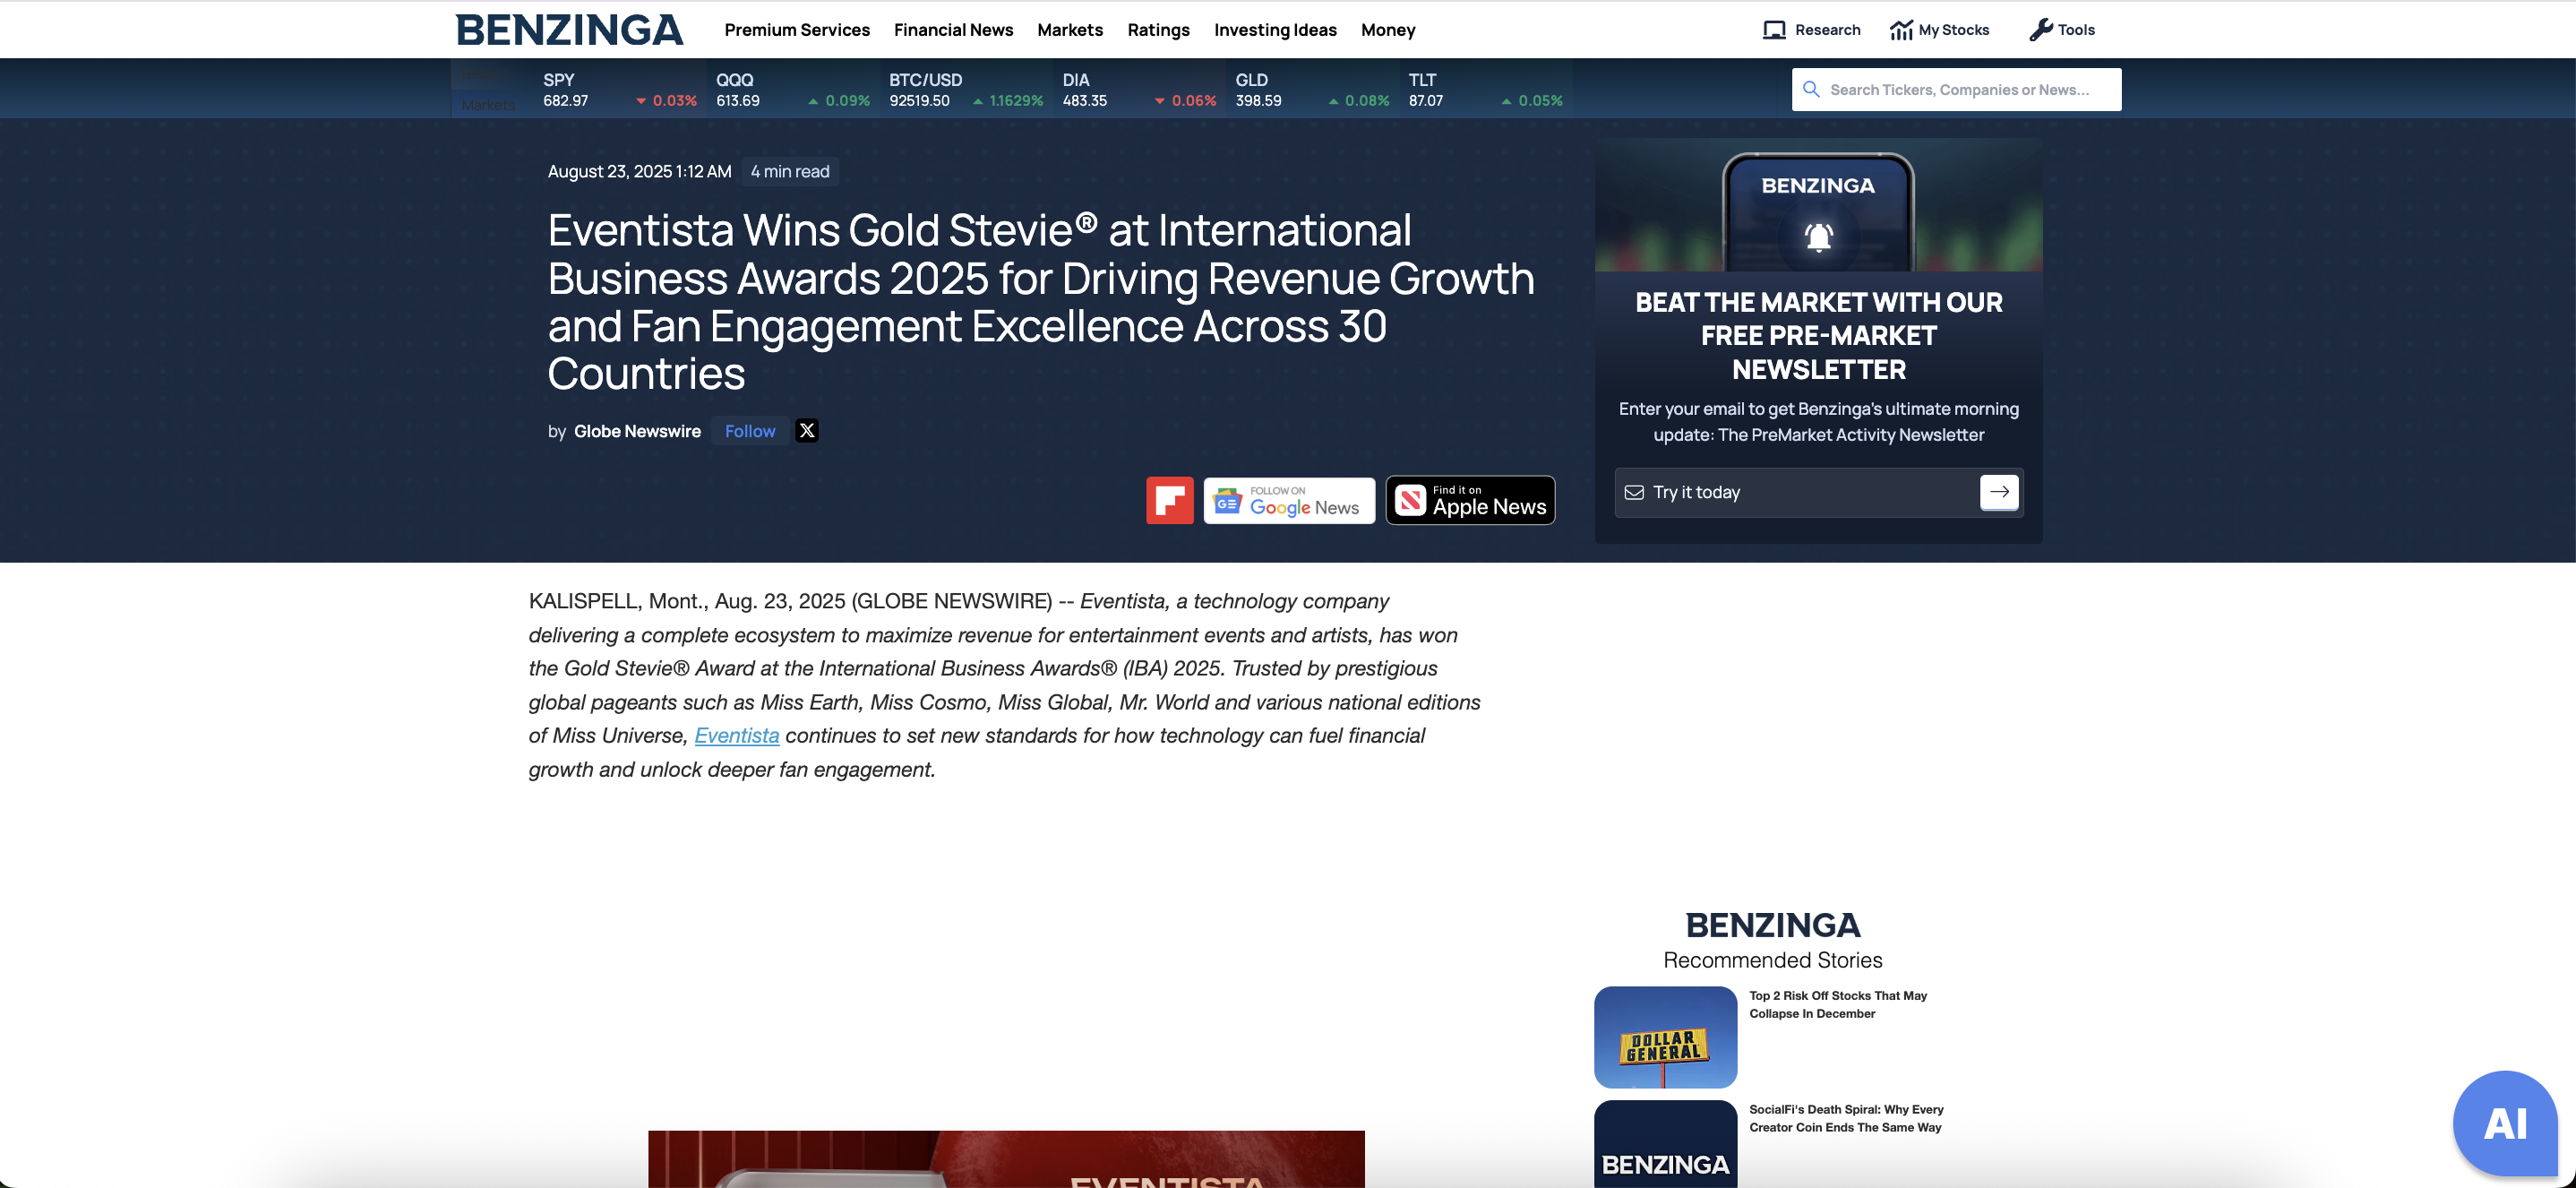Image resolution: width=2576 pixels, height=1188 pixels.
Task: Click the Flipboard share icon
Action: (1169, 500)
